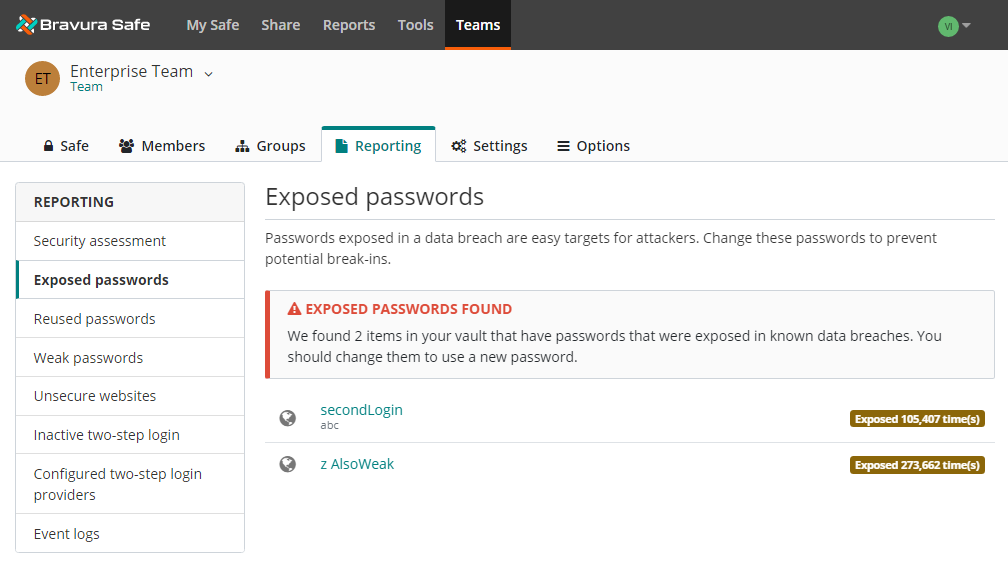Open Inactive two-step login report
Image resolution: width=1008 pixels, height=570 pixels.
(x=130, y=435)
